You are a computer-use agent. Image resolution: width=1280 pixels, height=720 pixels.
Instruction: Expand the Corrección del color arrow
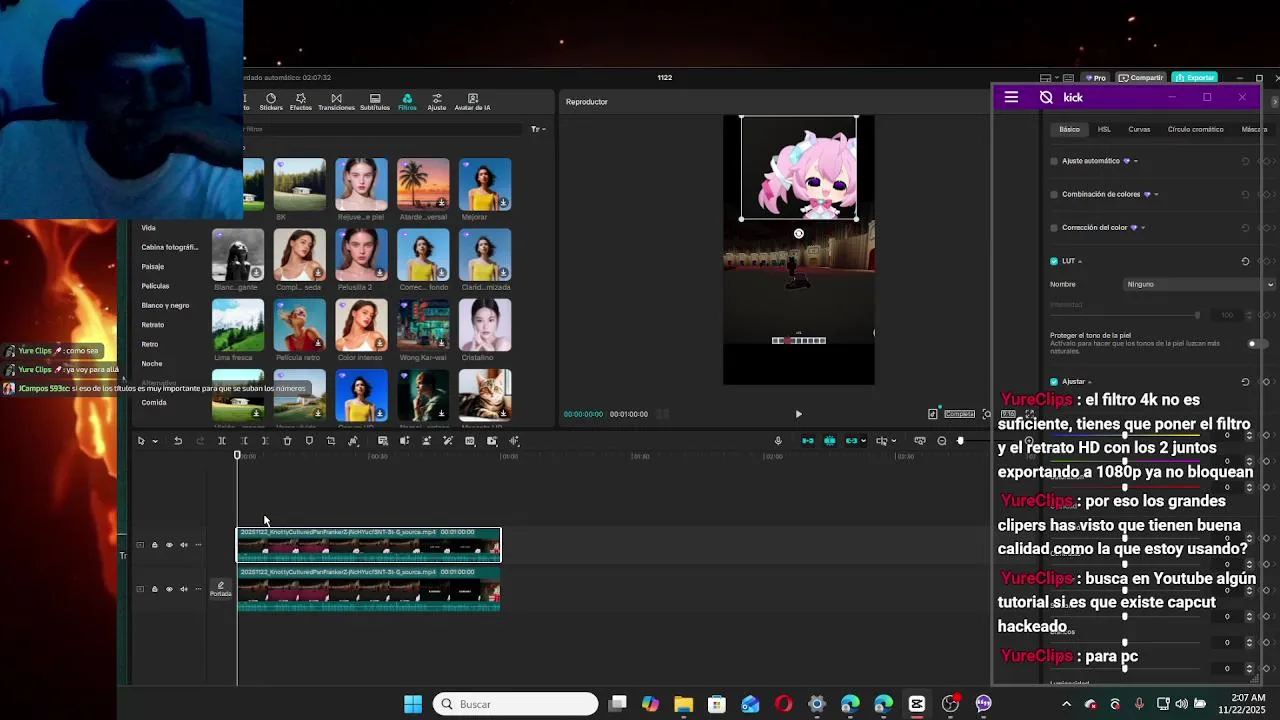click(x=1143, y=228)
